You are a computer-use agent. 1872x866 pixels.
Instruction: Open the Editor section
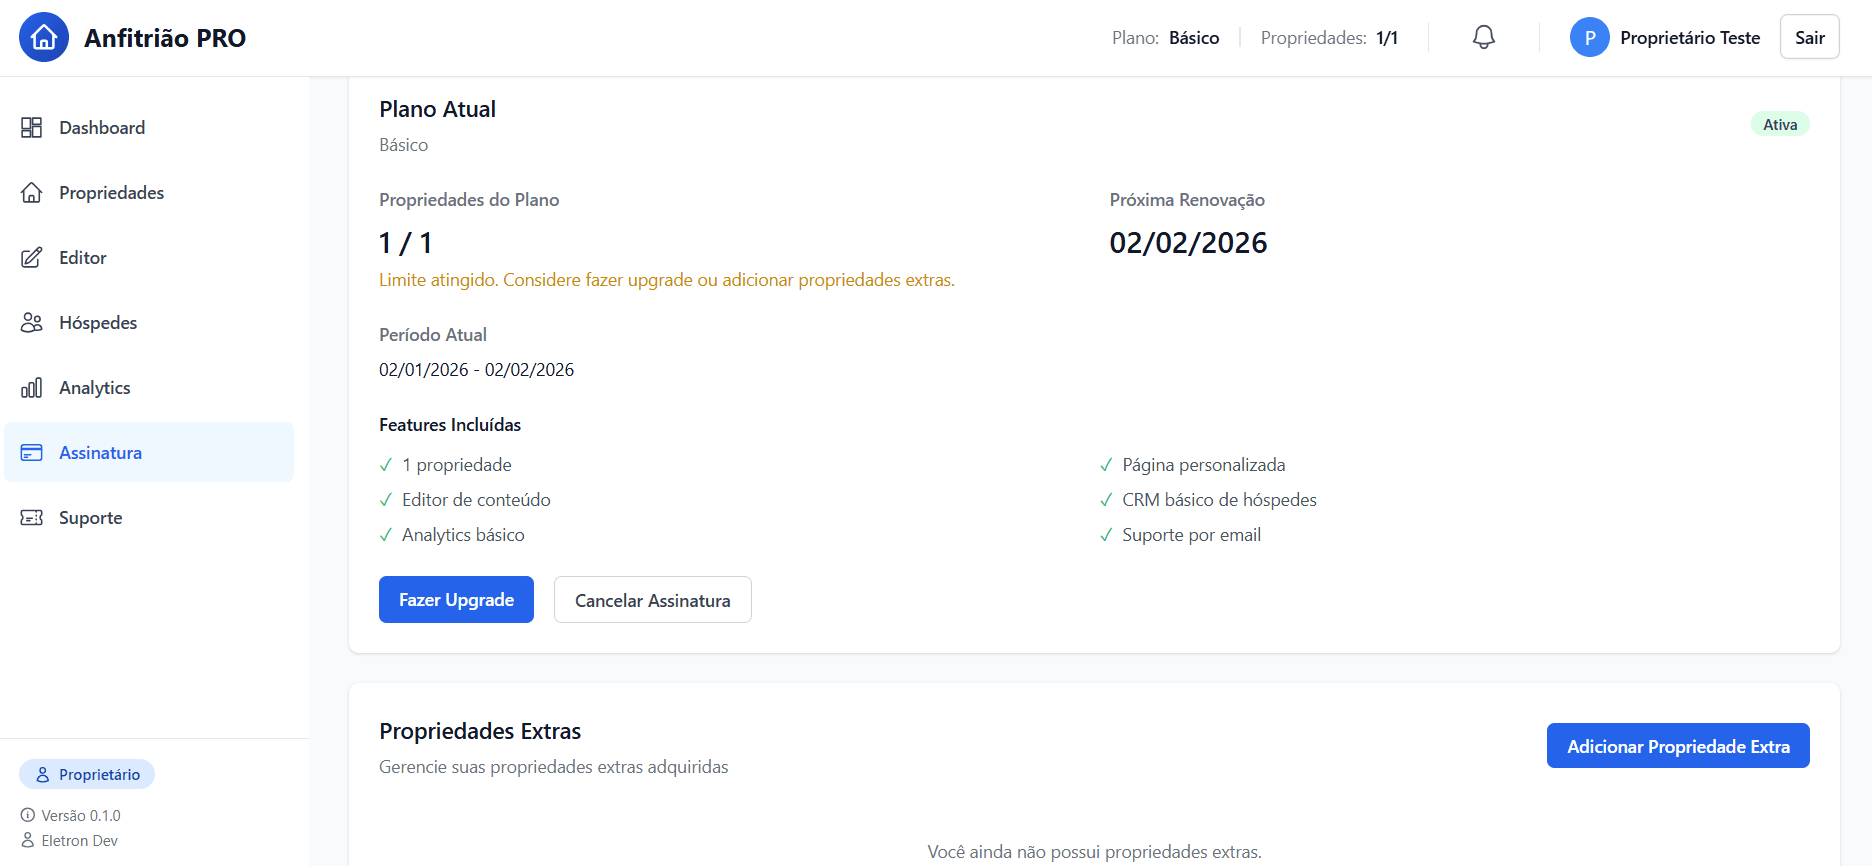pyautogui.click(x=82, y=257)
